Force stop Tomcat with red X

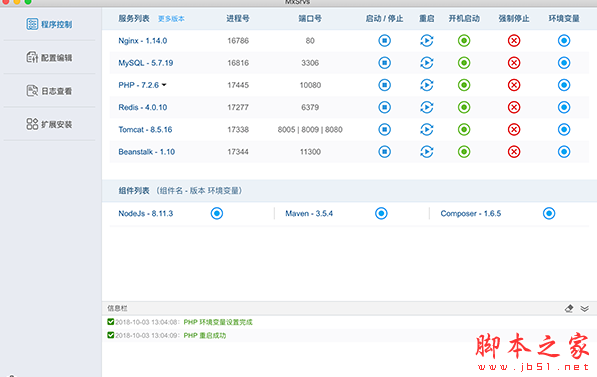point(514,129)
